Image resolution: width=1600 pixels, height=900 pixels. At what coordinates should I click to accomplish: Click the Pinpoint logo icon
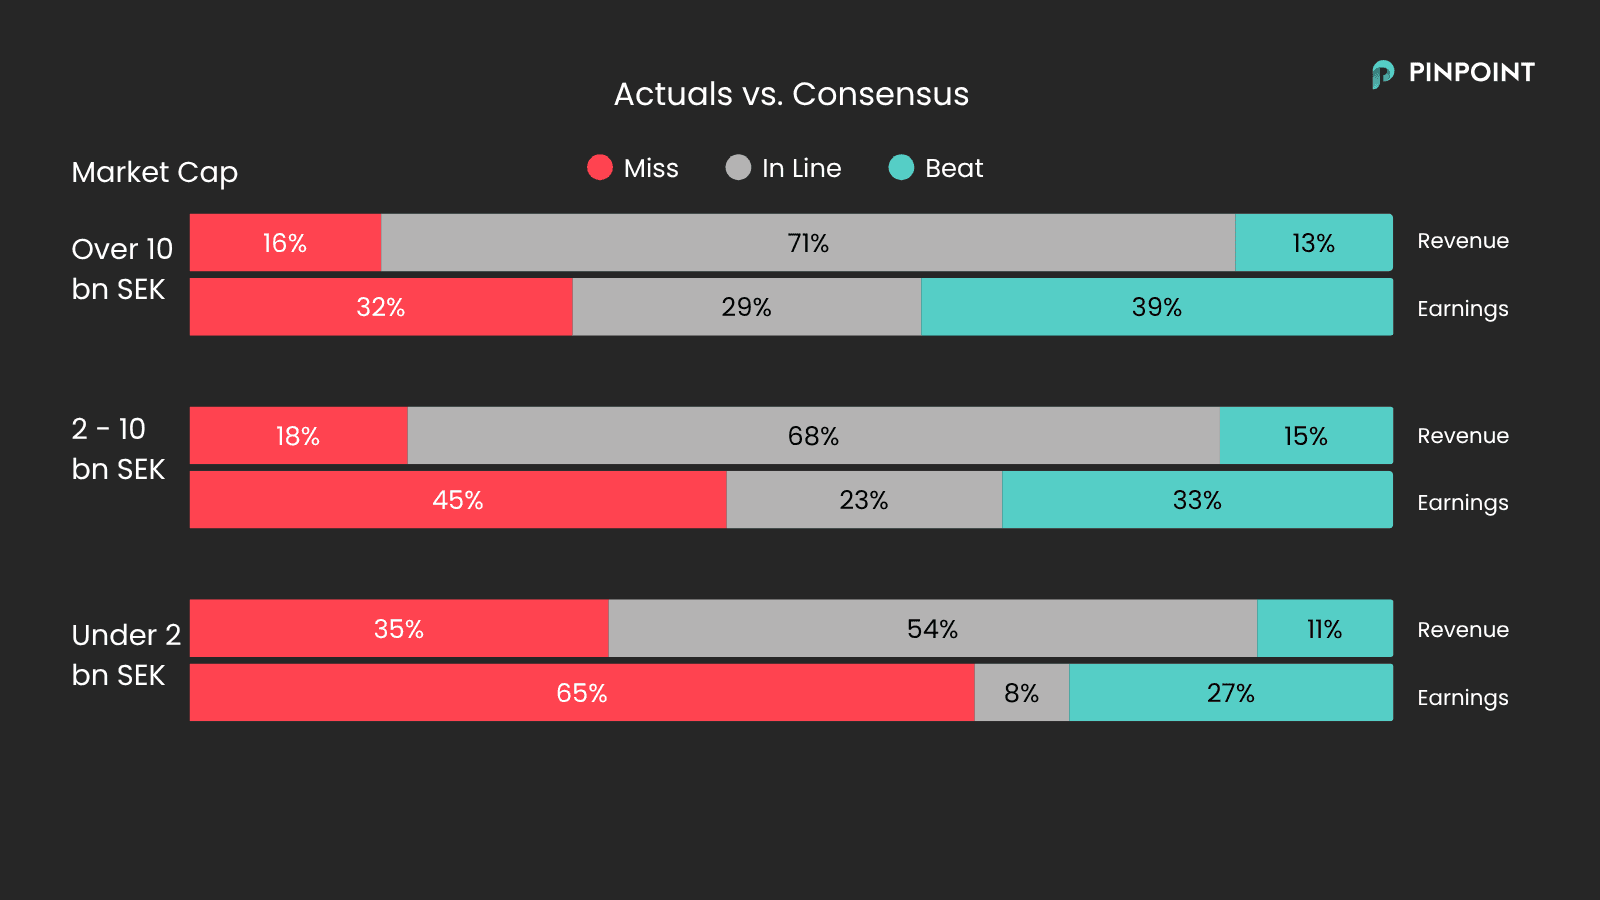[x=1383, y=74]
